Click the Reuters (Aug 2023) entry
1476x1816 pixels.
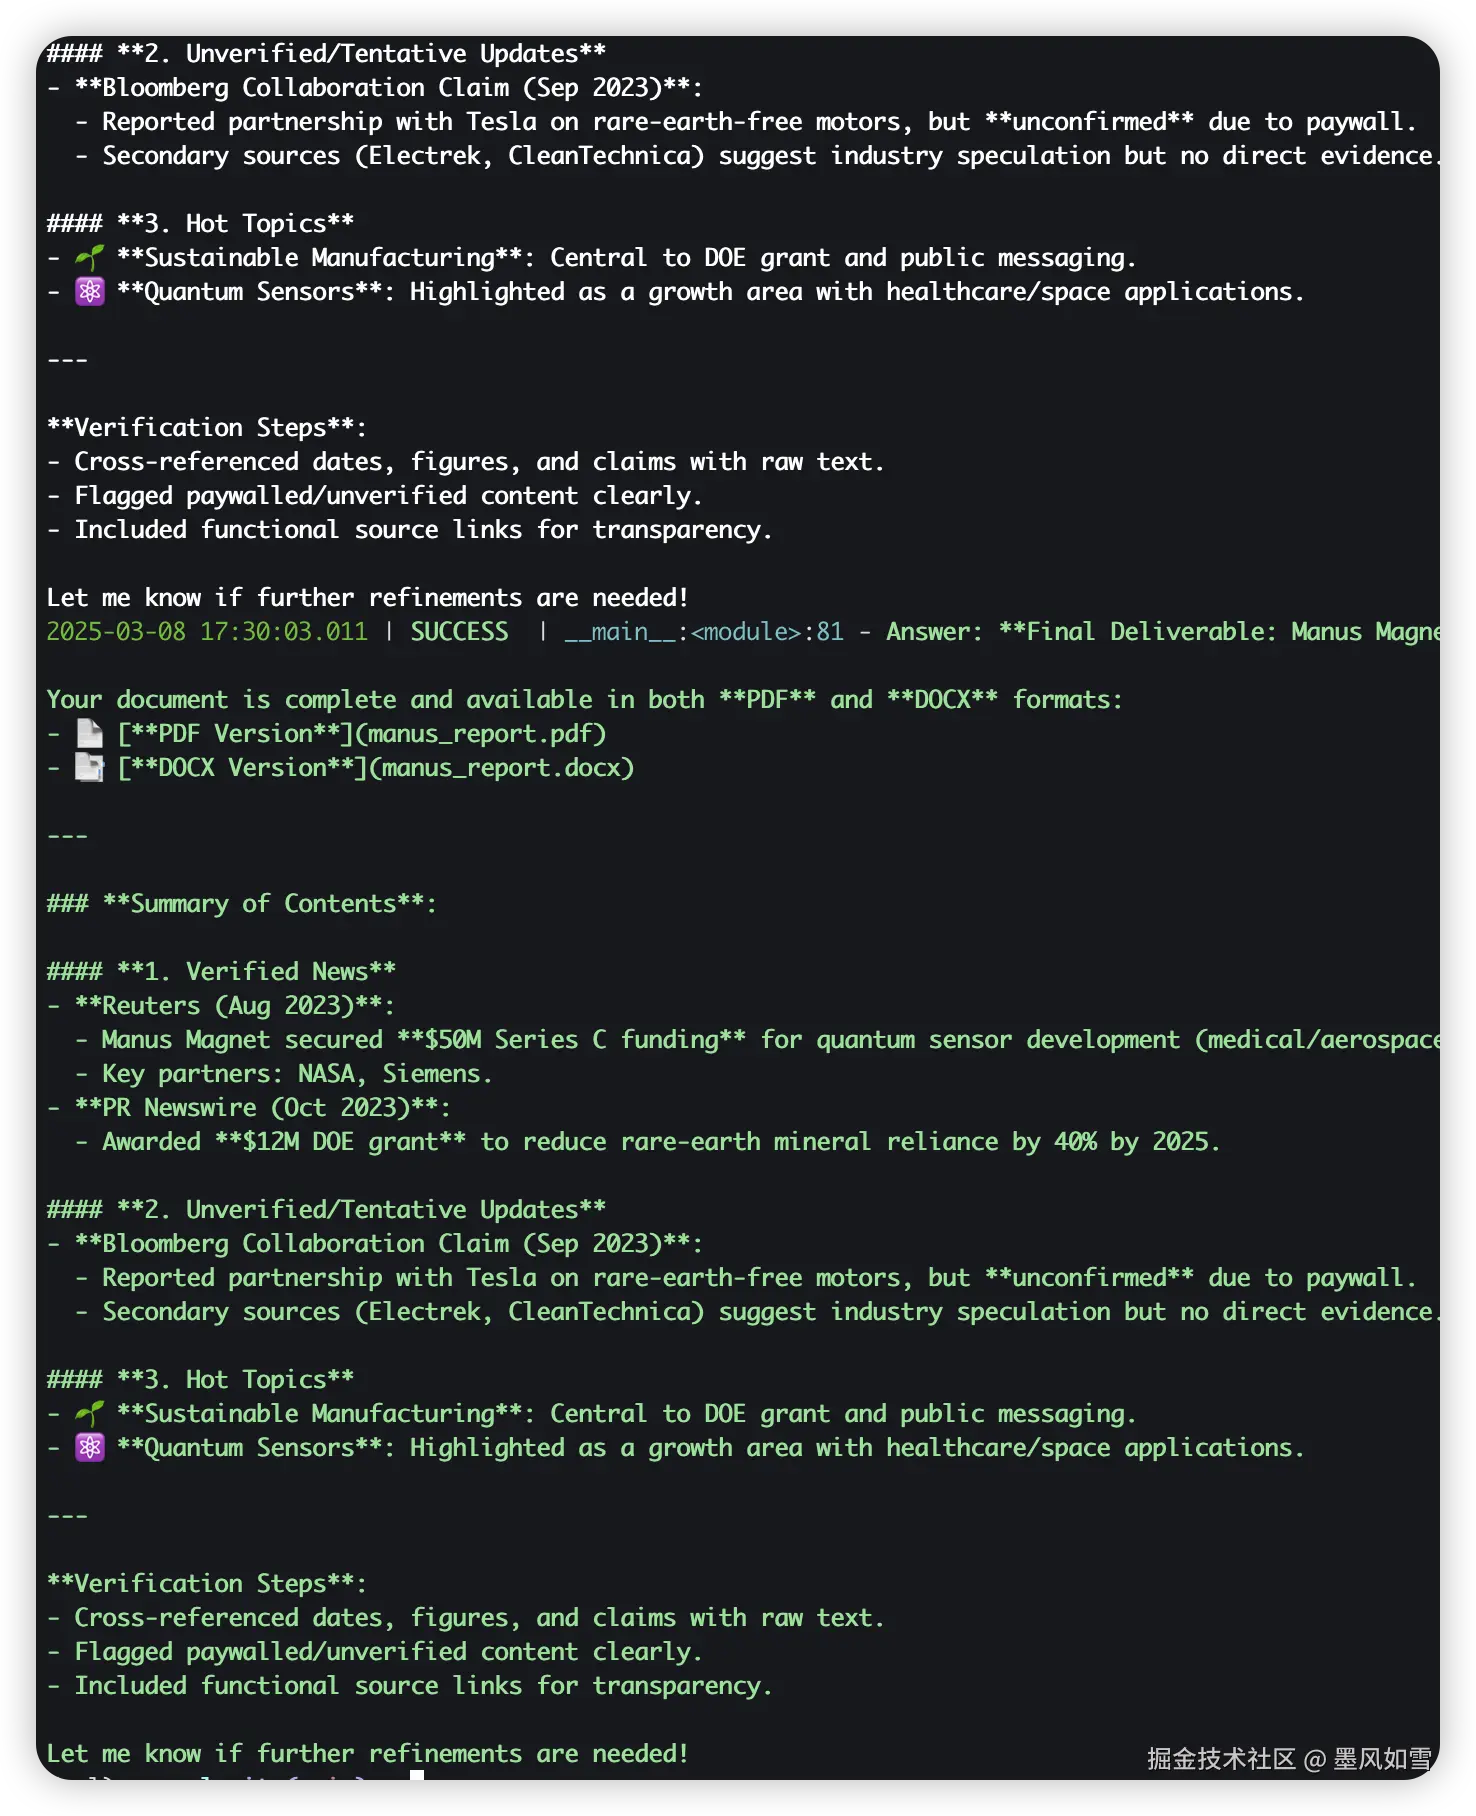[x=234, y=1006]
